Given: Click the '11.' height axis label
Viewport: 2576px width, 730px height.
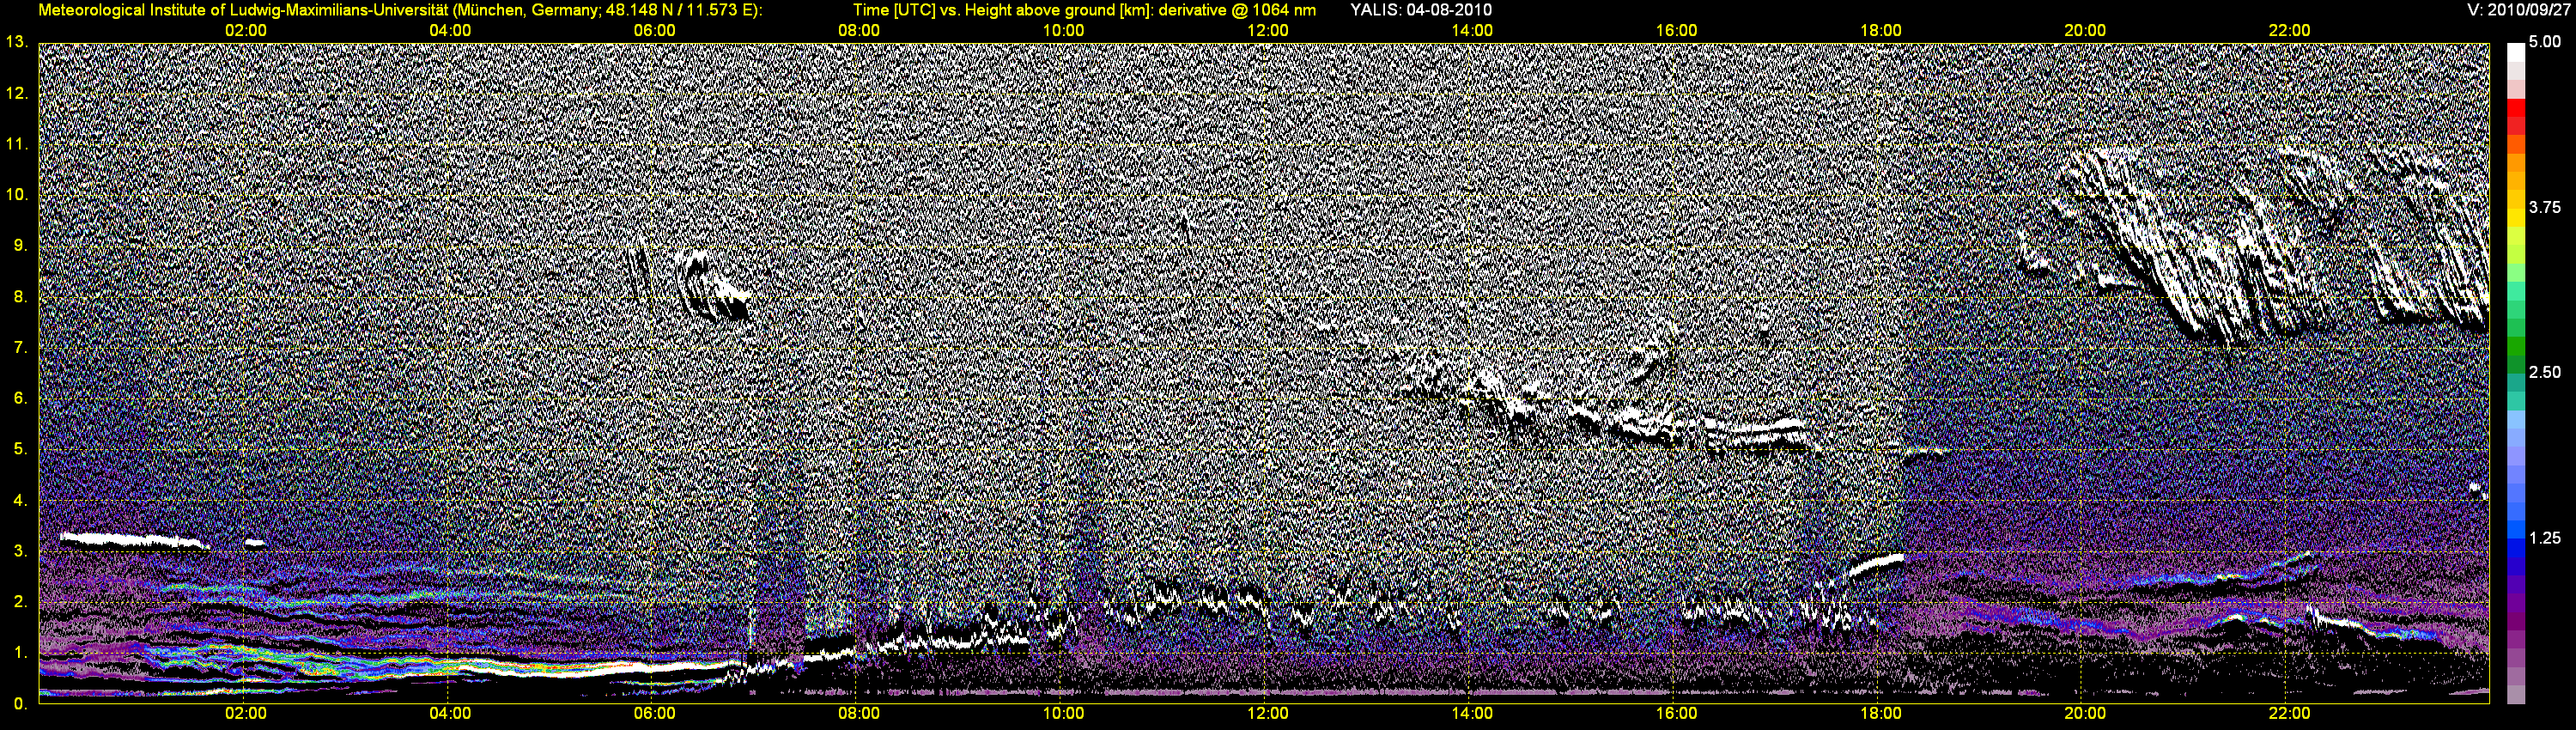Looking at the screenshot, I should (16, 144).
